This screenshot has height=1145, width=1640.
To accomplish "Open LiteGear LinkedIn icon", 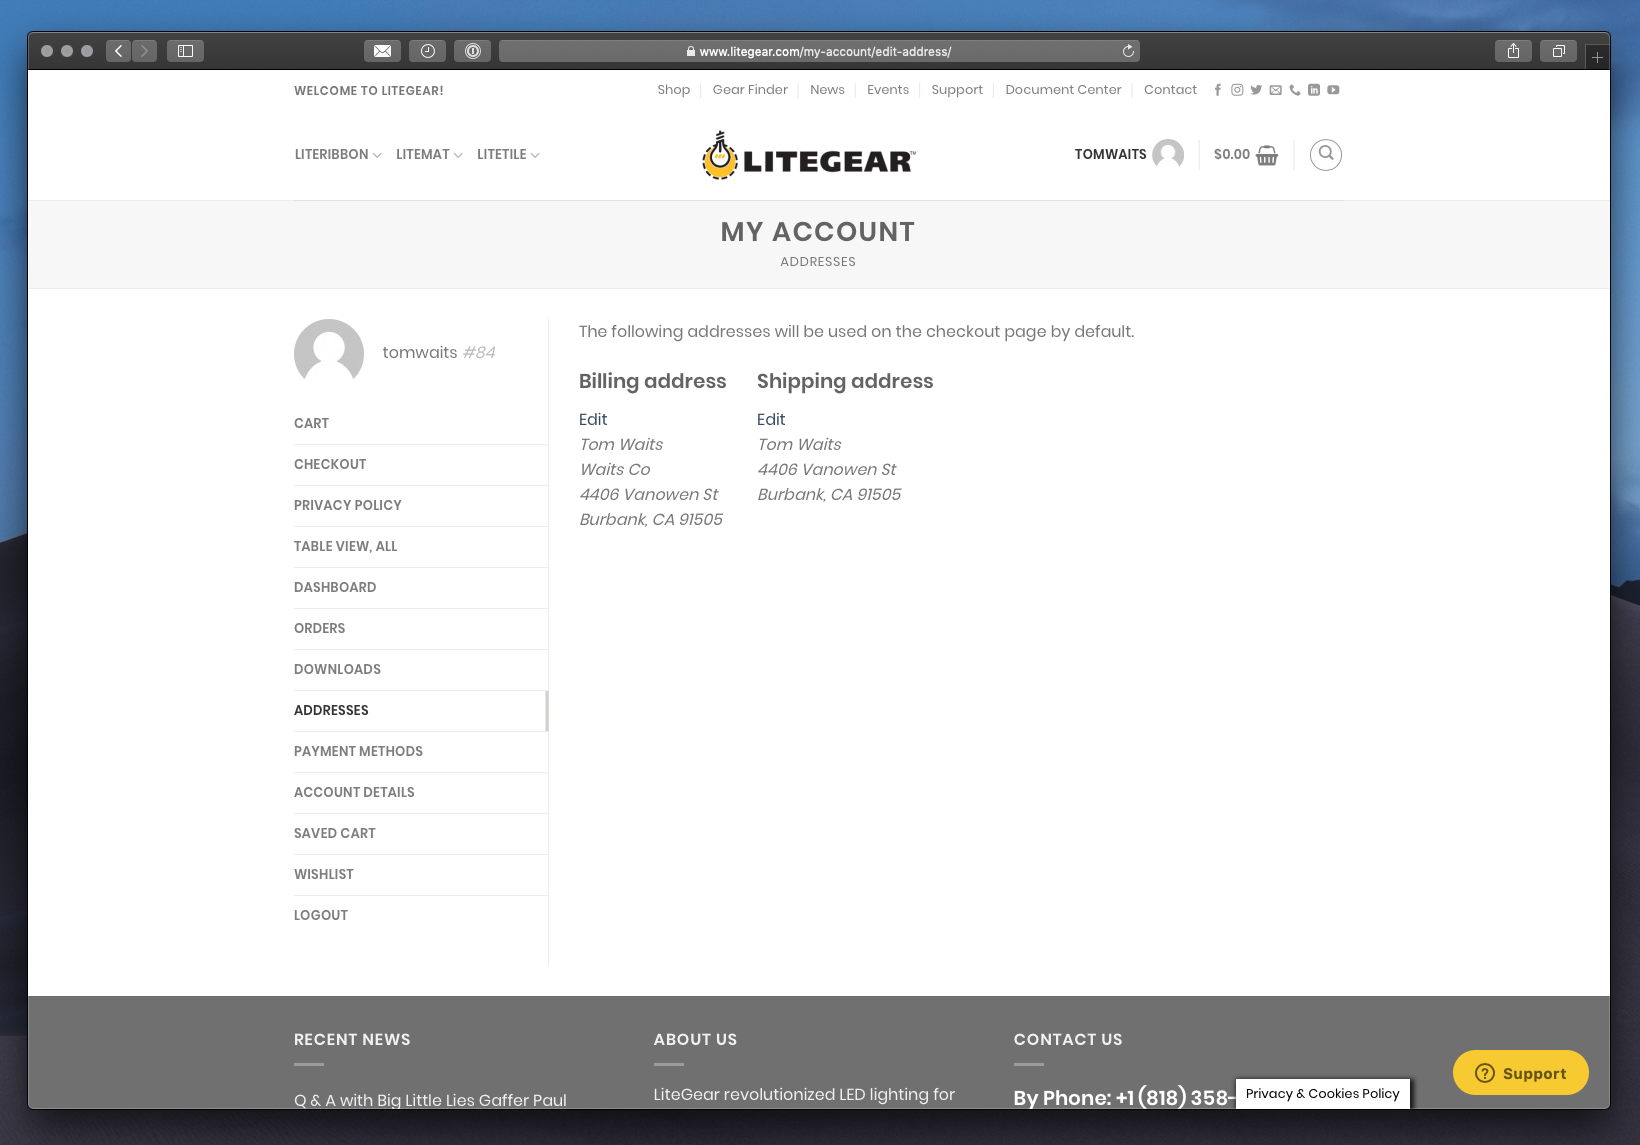I will [x=1314, y=90].
